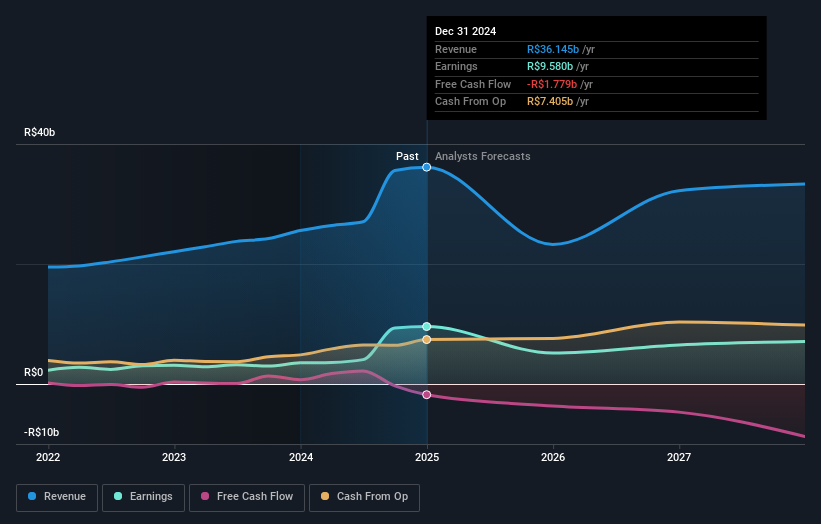The image size is (821, 524).
Task: Click the Revenue row label in tooltip
Action: point(456,49)
